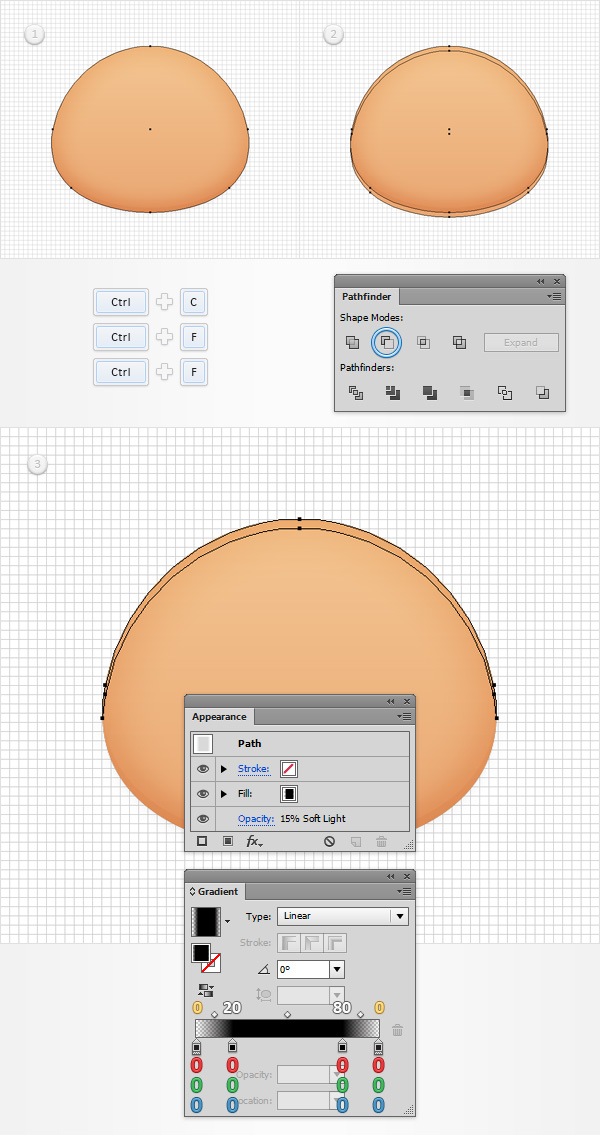Click the Minus Front shape mode icon
This screenshot has width=600, height=1135.
pyautogui.click(x=387, y=342)
